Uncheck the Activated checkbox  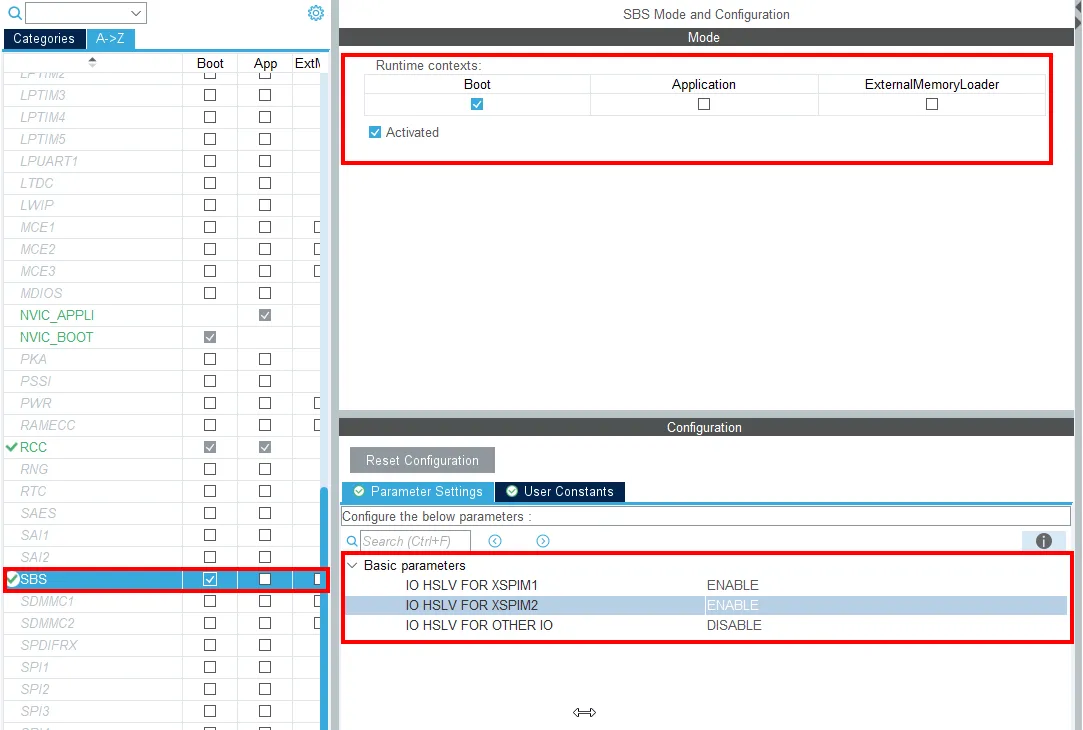pyautogui.click(x=374, y=132)
